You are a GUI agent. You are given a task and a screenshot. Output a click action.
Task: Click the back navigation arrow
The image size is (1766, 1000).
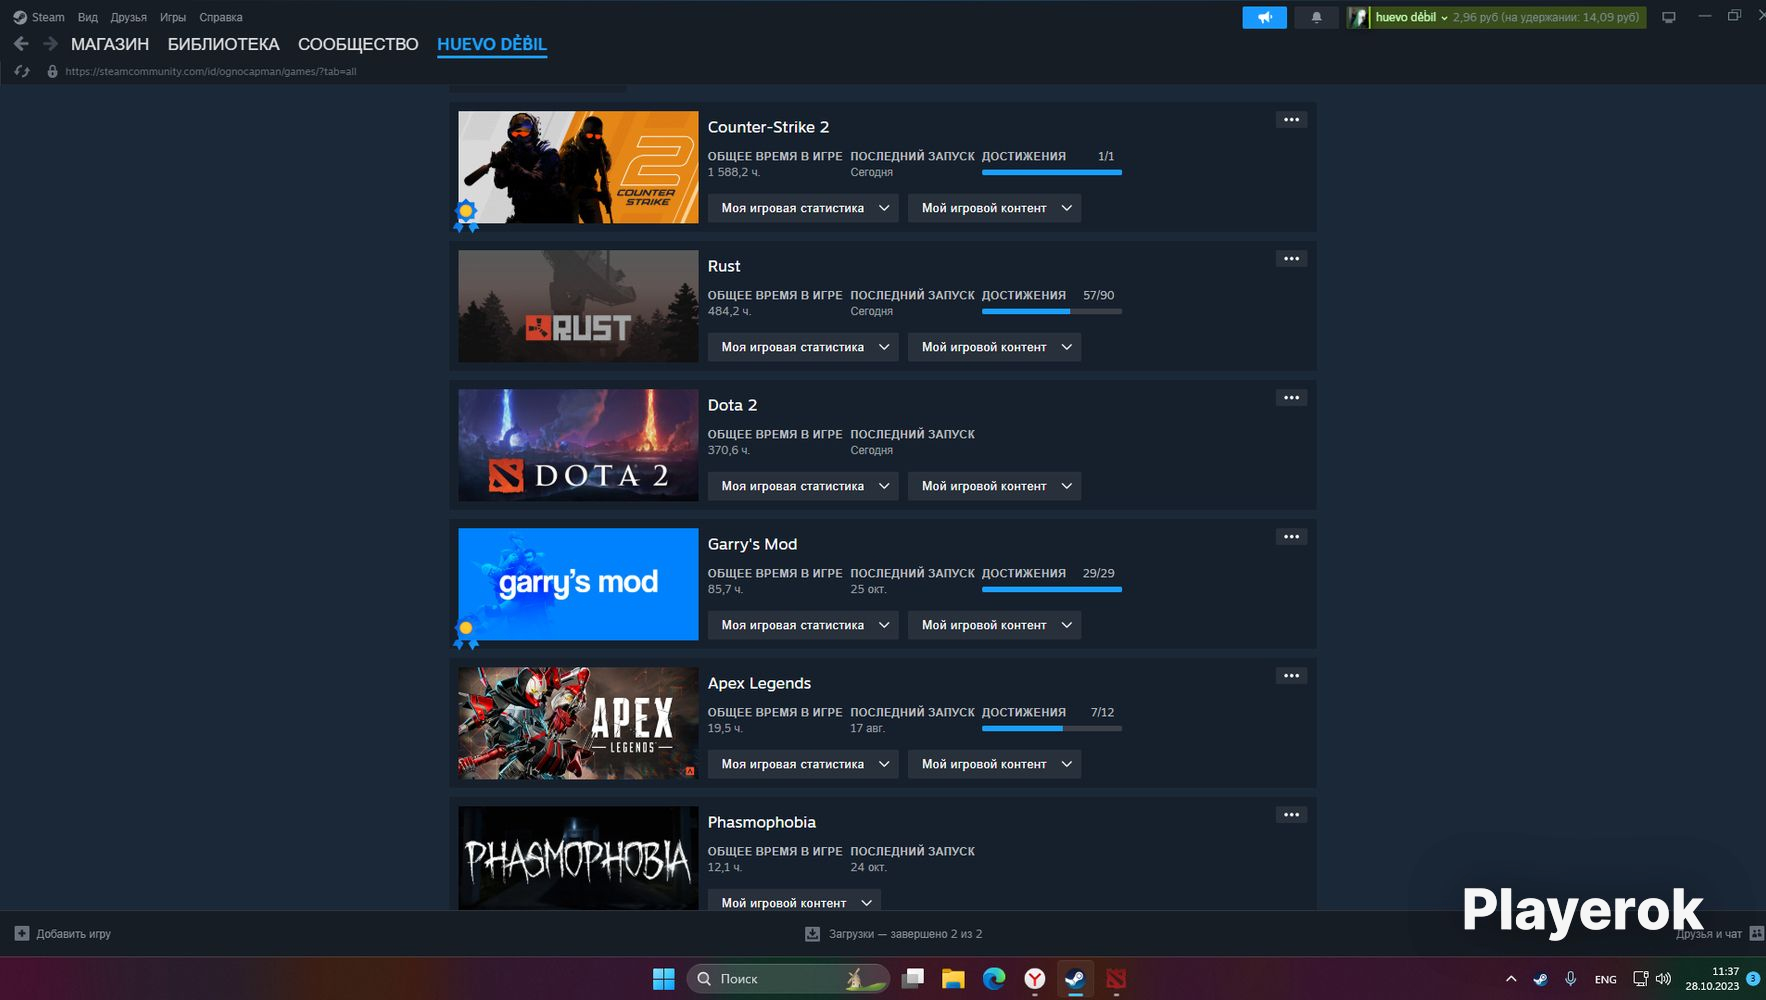coord(21,44)
